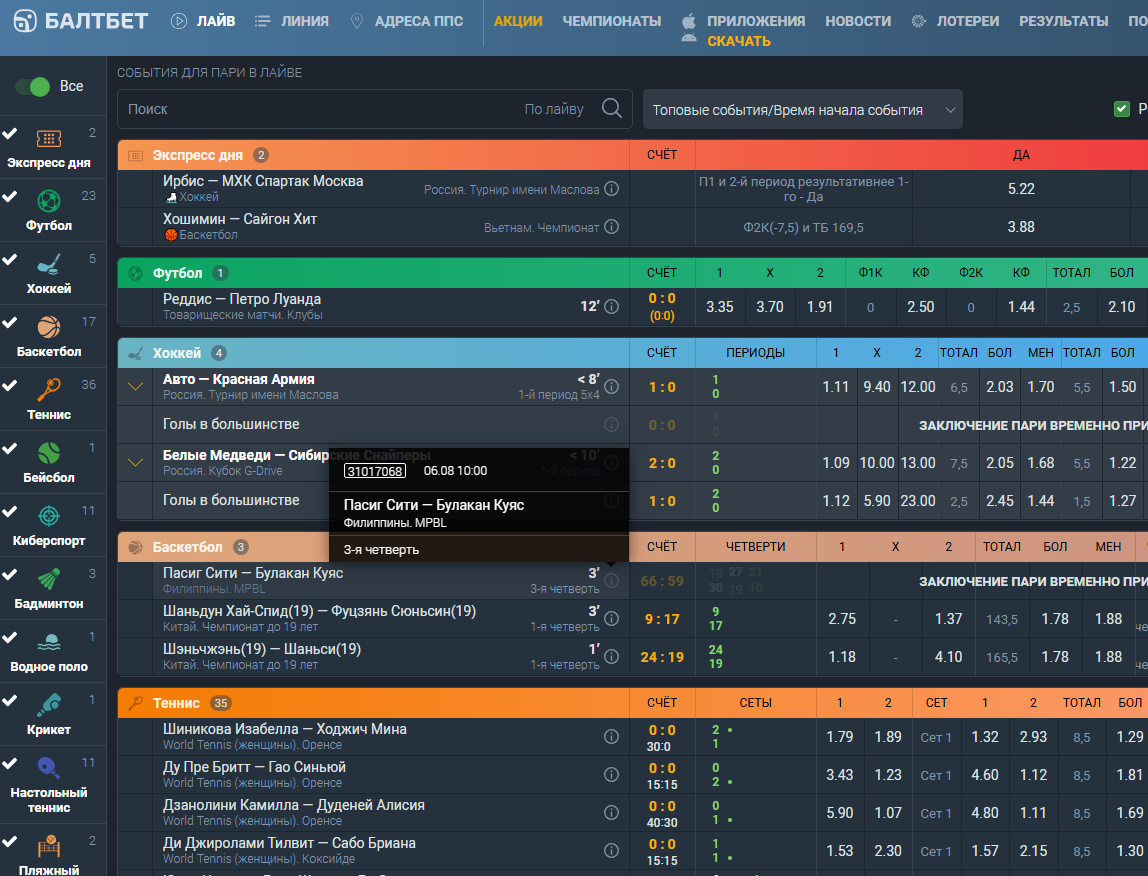Open the Топовые события sorting dropdown
Image resolution: width=1148 pixels, height=876 pixels.
(x=802, y=109)
